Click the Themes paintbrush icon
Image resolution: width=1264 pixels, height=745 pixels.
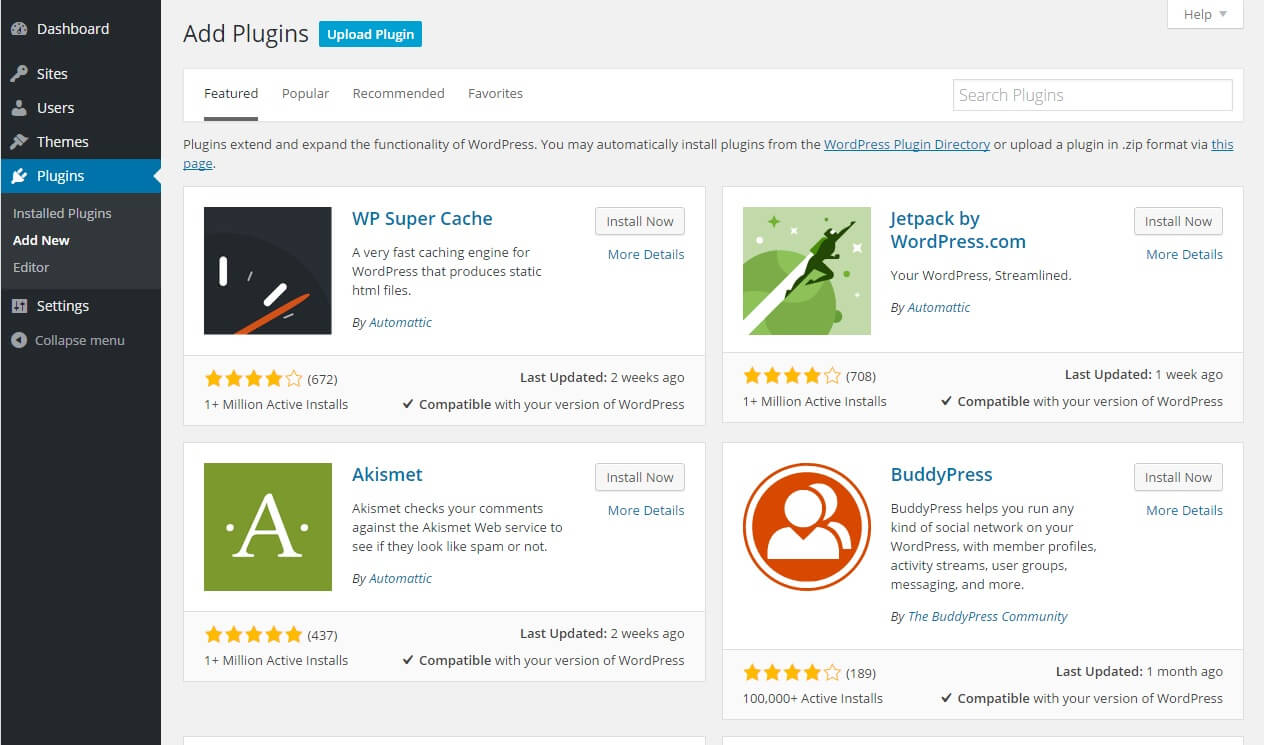(x=19, y=141)
